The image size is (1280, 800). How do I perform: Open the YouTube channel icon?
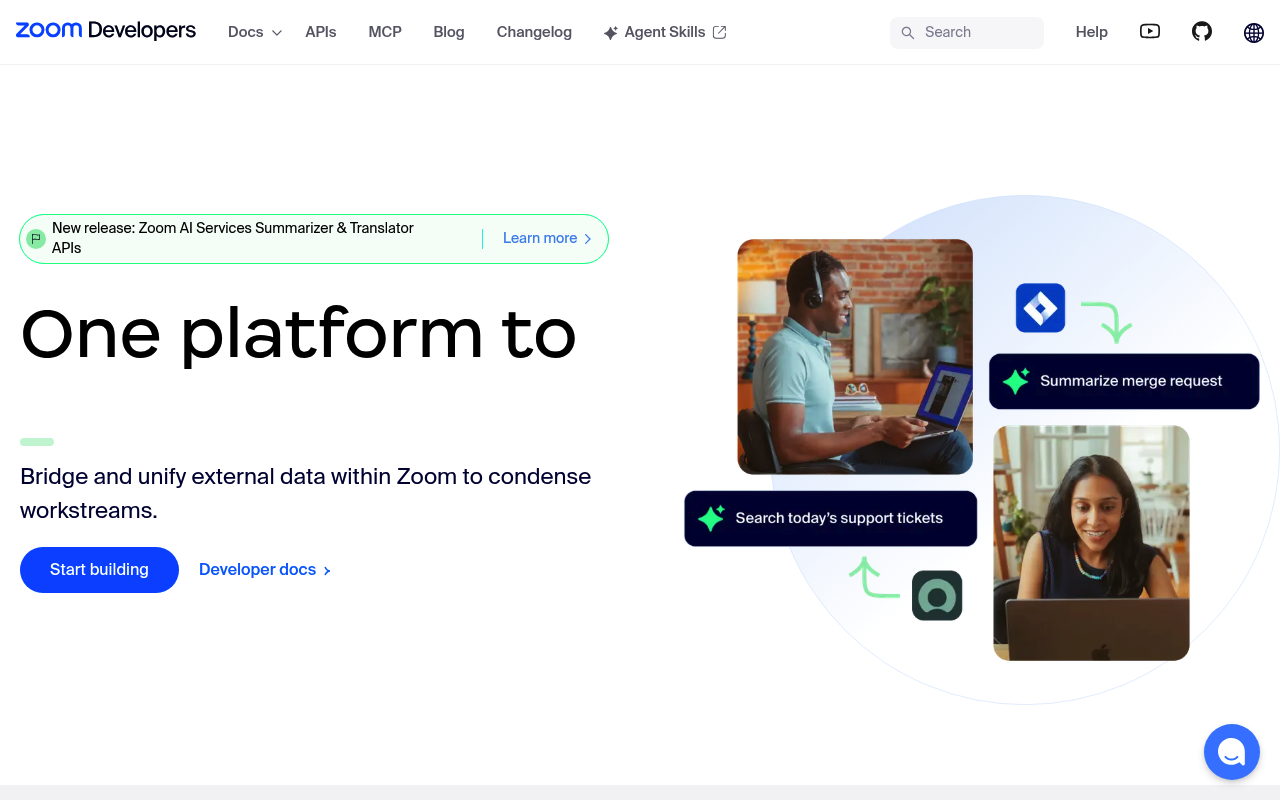click(1150, 32)
